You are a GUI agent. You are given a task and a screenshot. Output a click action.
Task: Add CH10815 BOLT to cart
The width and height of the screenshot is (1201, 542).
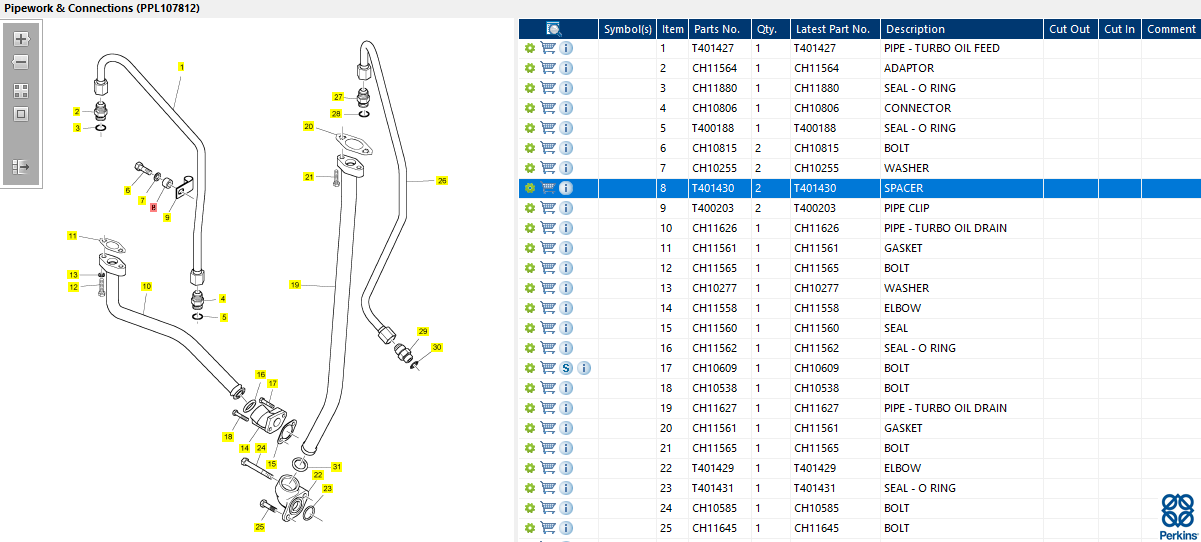coord(548,148)
